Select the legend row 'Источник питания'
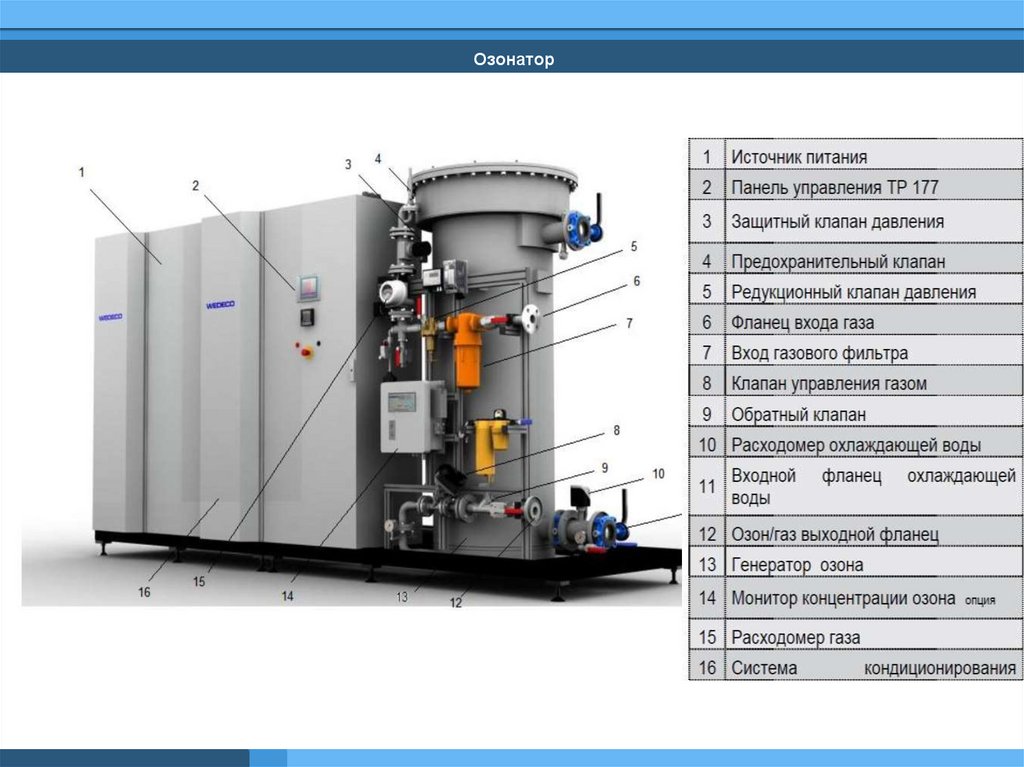The height and width of the screenshot is (767, 1024). 856,155
